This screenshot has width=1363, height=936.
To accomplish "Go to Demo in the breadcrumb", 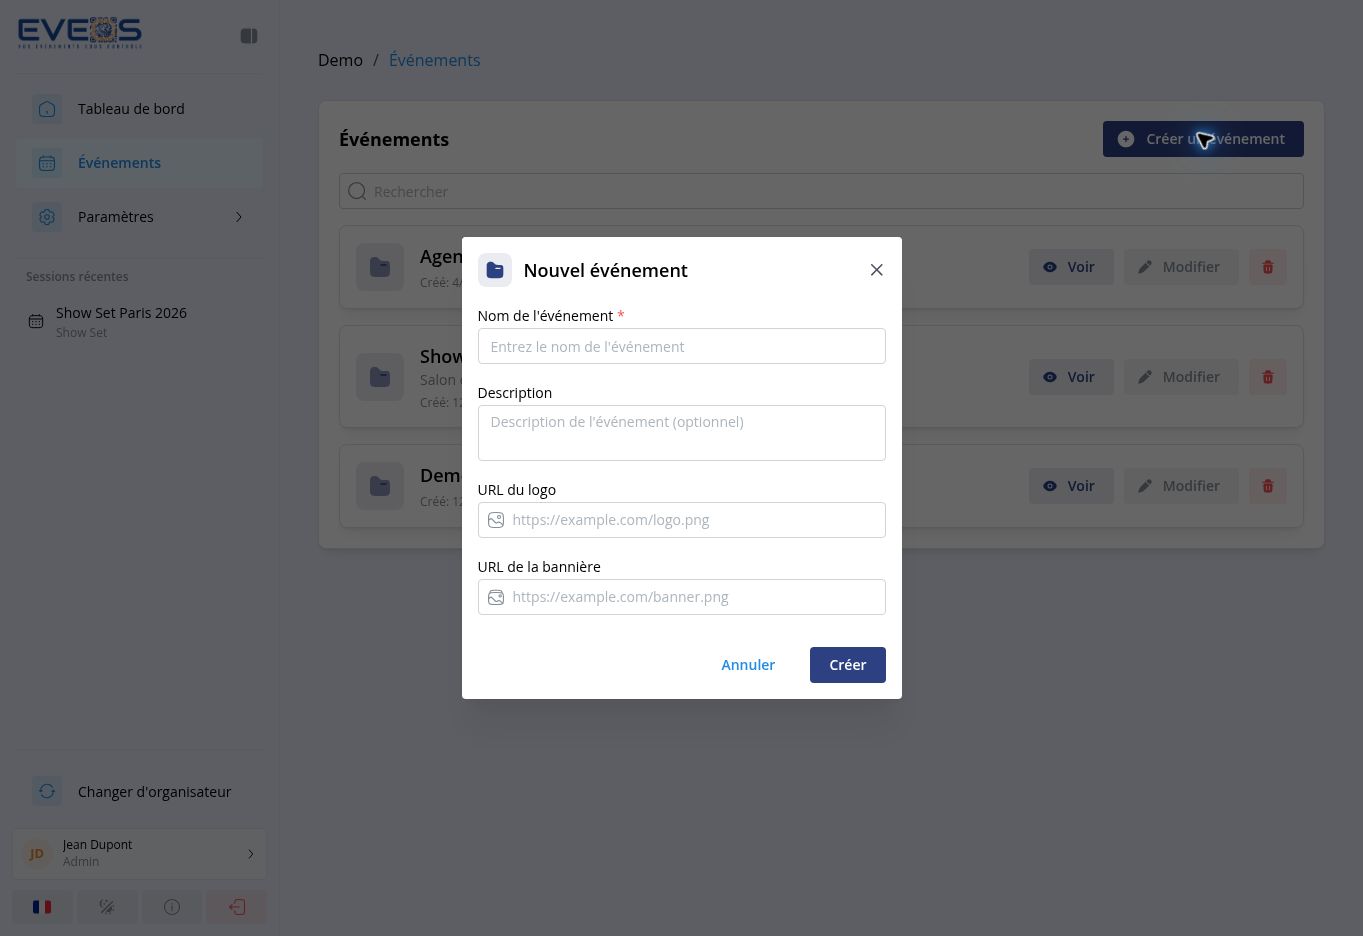I will tap(340, 60).
